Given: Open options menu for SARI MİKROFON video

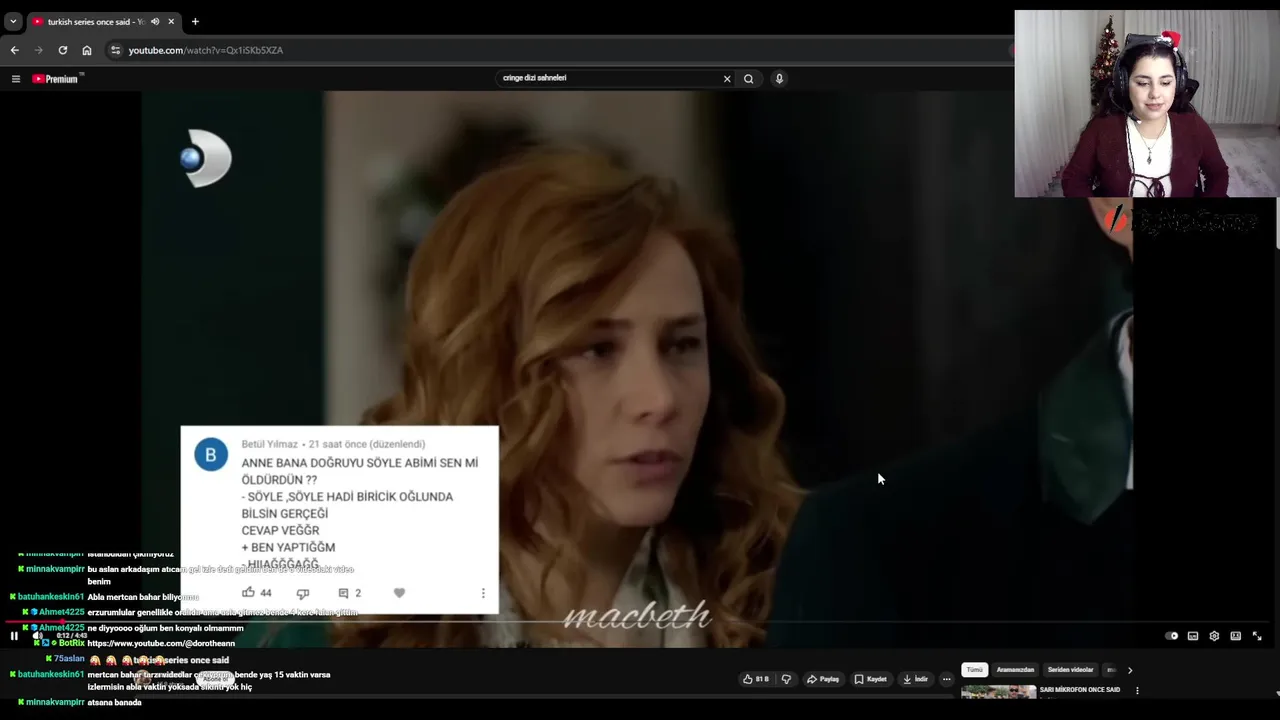Looking at the screenshot, I should tap(1137, 691).
